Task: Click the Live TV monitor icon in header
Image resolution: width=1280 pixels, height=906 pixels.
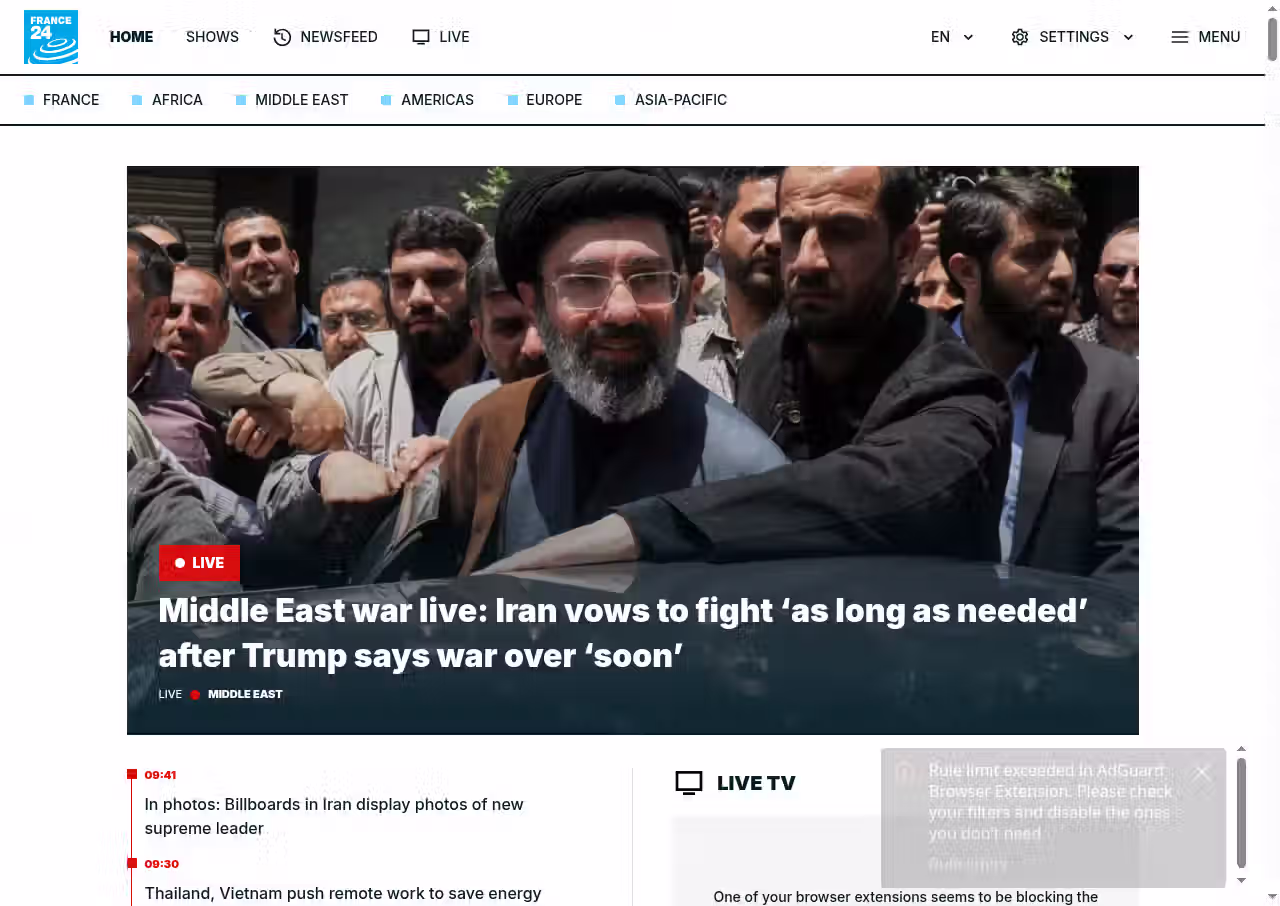Action: tap(421, 37)
